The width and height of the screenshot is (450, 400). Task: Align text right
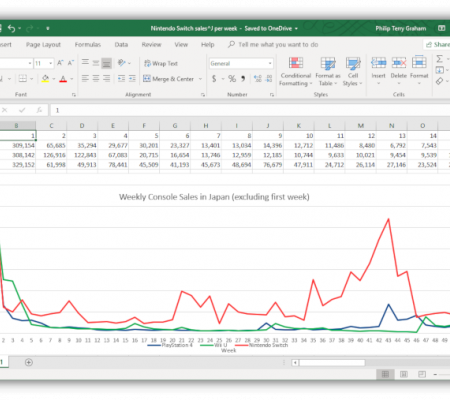point(107,79)
